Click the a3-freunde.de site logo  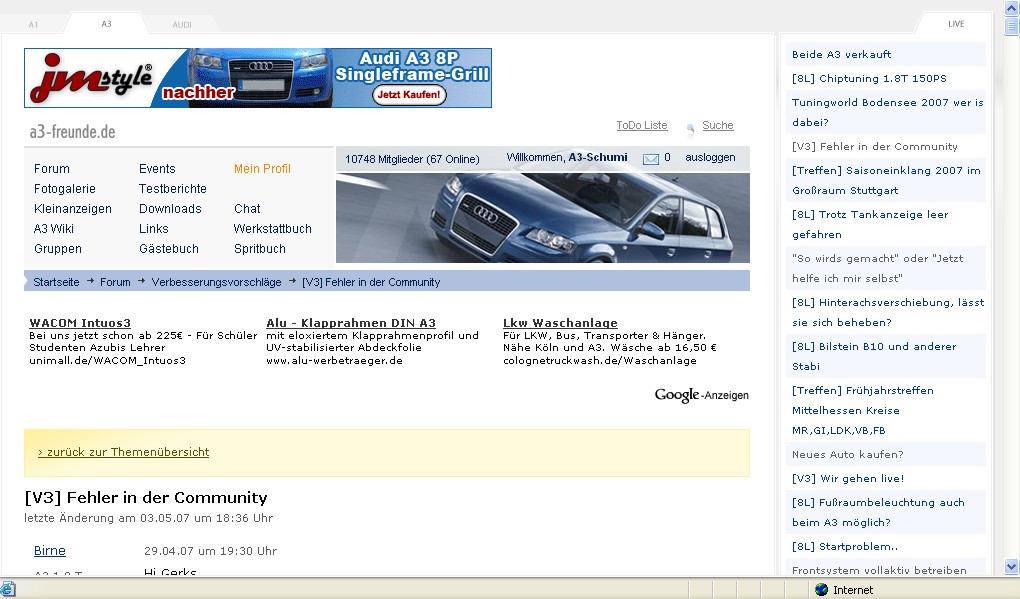(x=72, y=132)
